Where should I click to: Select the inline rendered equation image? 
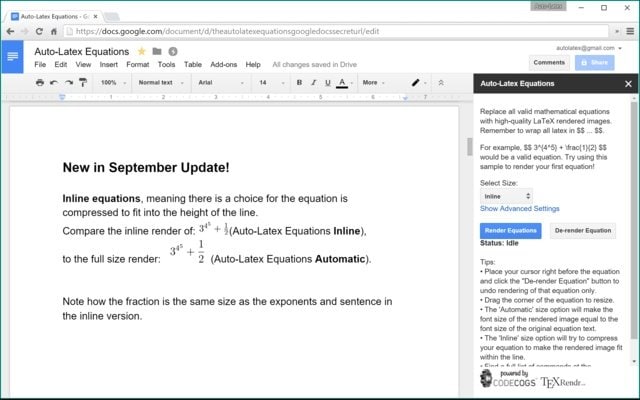[x=213, y=229]
